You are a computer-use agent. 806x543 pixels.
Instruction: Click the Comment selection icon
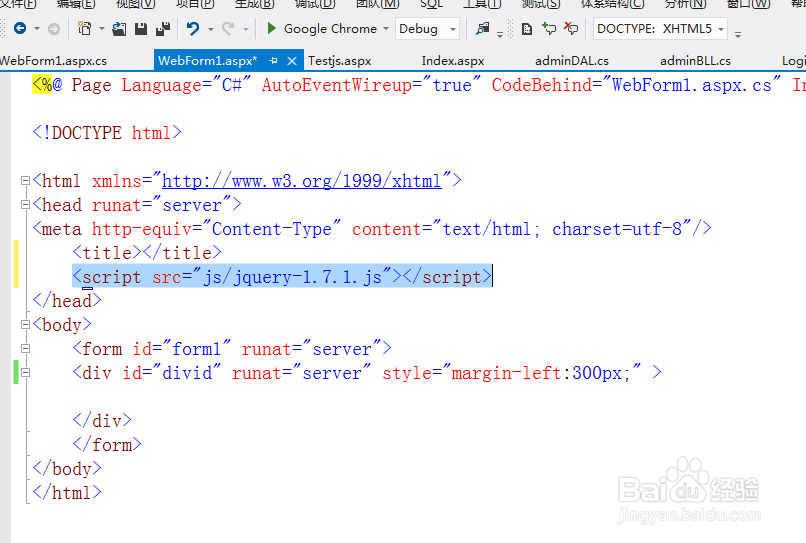pyautogui.click(x=549, y=28)
